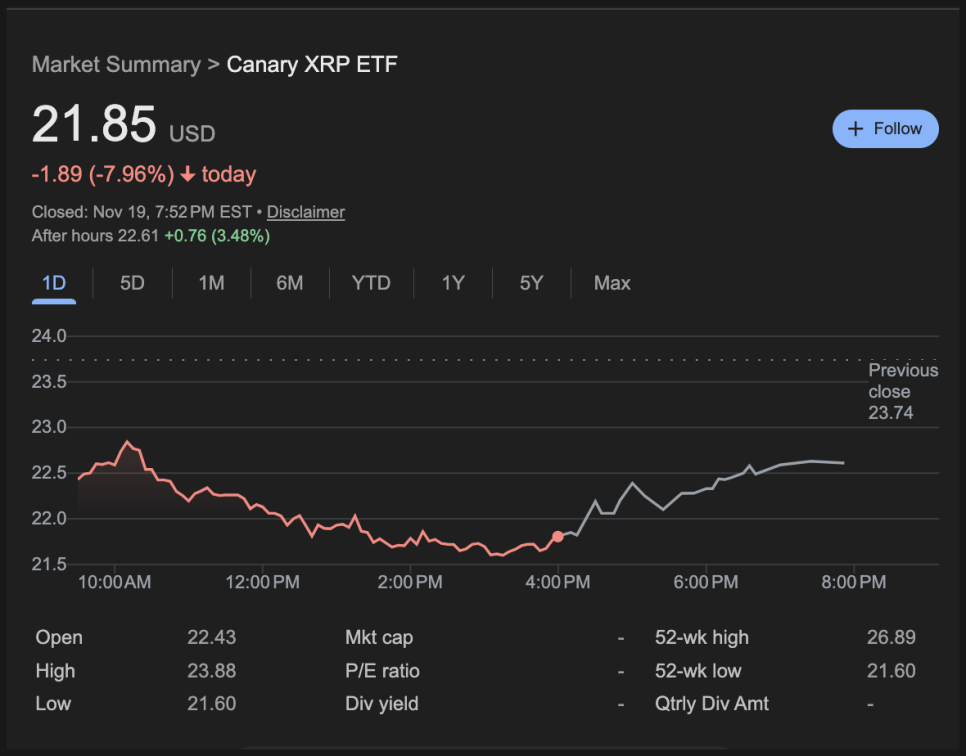Switch to the 5D chart tab
Viewport: 966px width, 756px height.
click(132, 283)
